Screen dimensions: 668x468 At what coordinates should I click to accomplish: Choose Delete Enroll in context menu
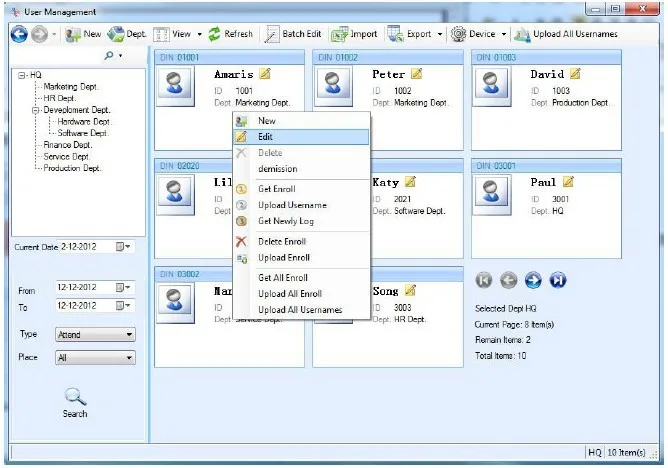click(x=301, y=241)
